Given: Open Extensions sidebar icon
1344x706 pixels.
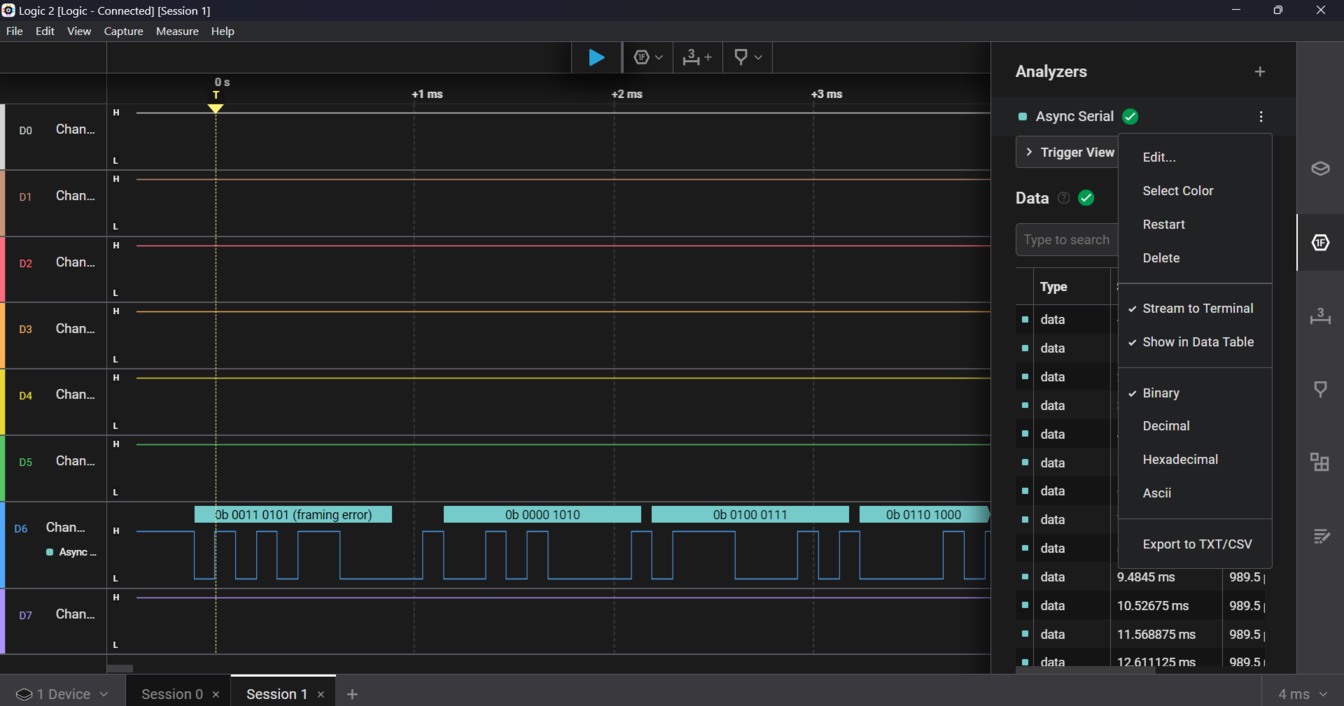Looking at the screenshot, I should 1320,462.
